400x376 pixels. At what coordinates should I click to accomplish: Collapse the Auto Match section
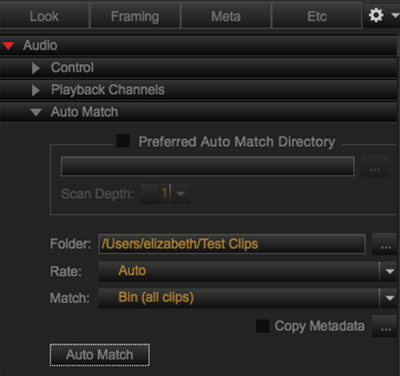point(36,112)
